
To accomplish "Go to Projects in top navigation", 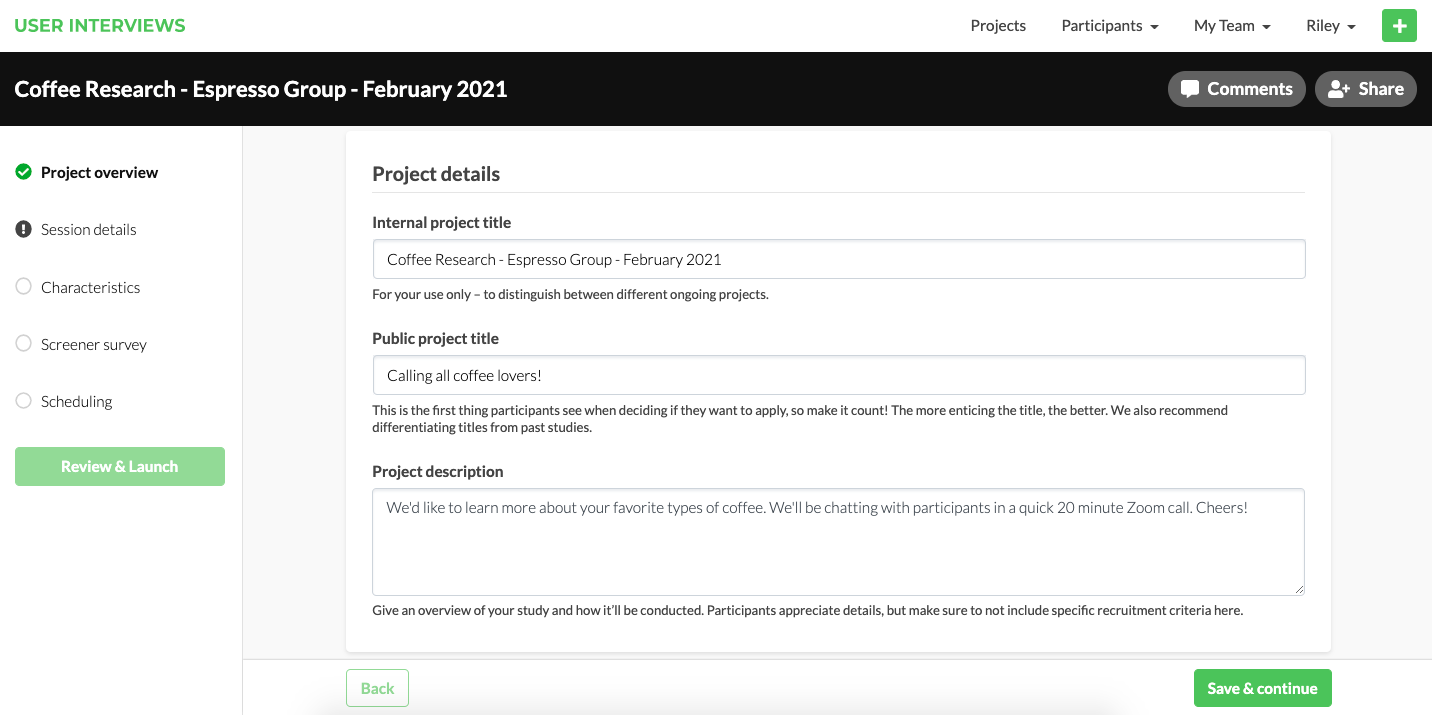I will coord(998,26).
